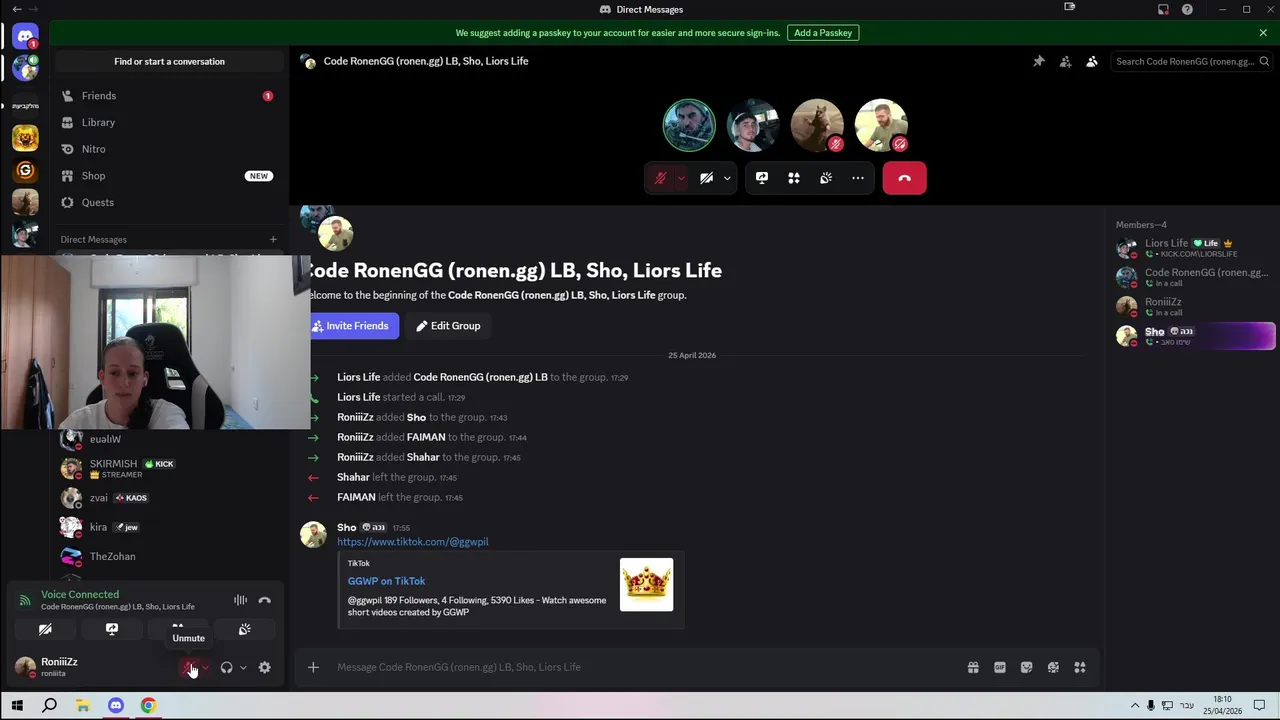Open the Quests tab
This screenshot has width=1280, height=720.
[x=168, y=202]
